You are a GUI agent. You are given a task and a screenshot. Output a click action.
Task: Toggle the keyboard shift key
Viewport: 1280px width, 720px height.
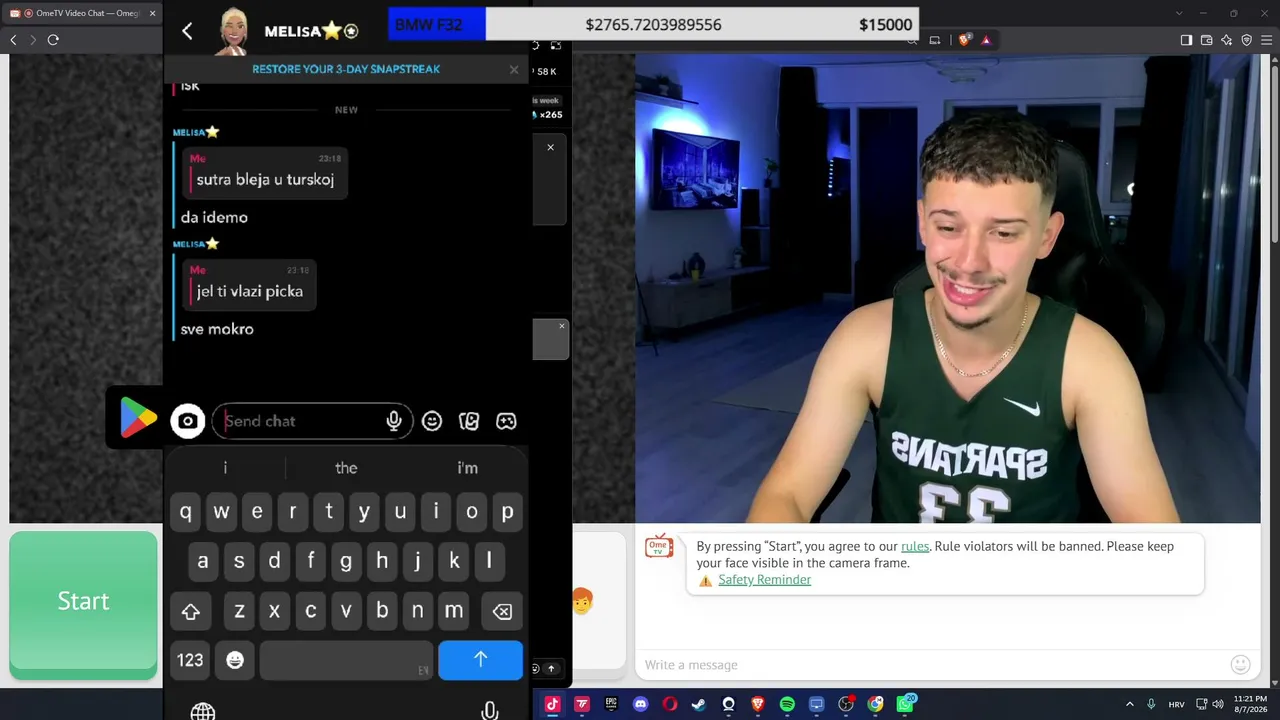(191, 611)
